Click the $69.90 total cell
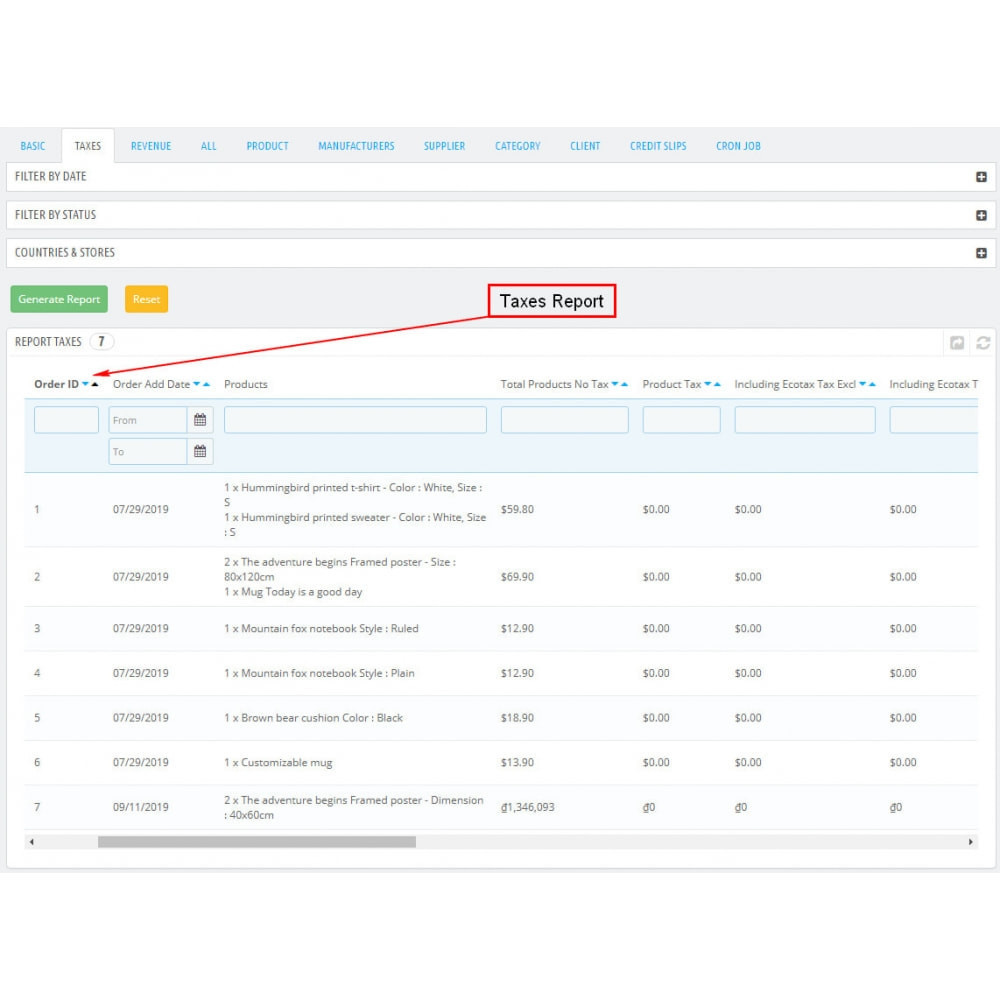Image resolution: width=1000 pixels, height=1000 pixels. tap(517, 577)
